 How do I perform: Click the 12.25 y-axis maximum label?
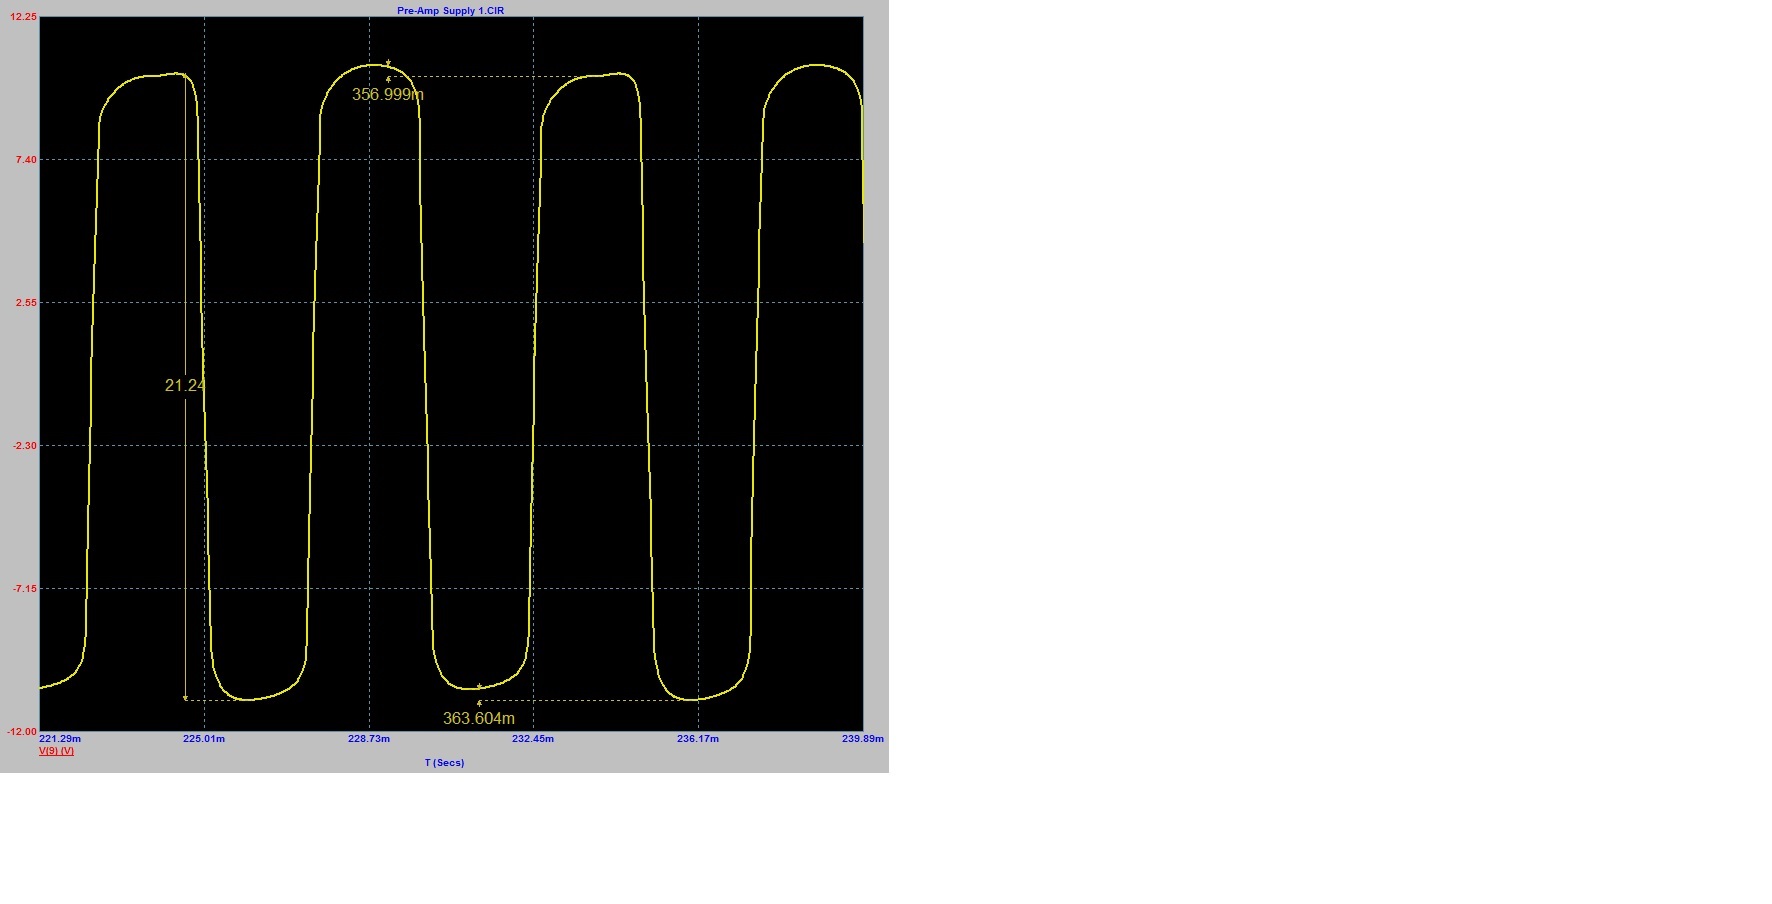coord(24,17)
